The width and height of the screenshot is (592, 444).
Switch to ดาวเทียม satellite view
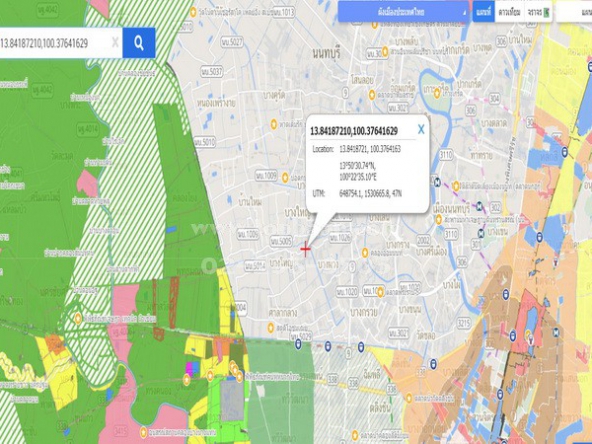[509, 12]
